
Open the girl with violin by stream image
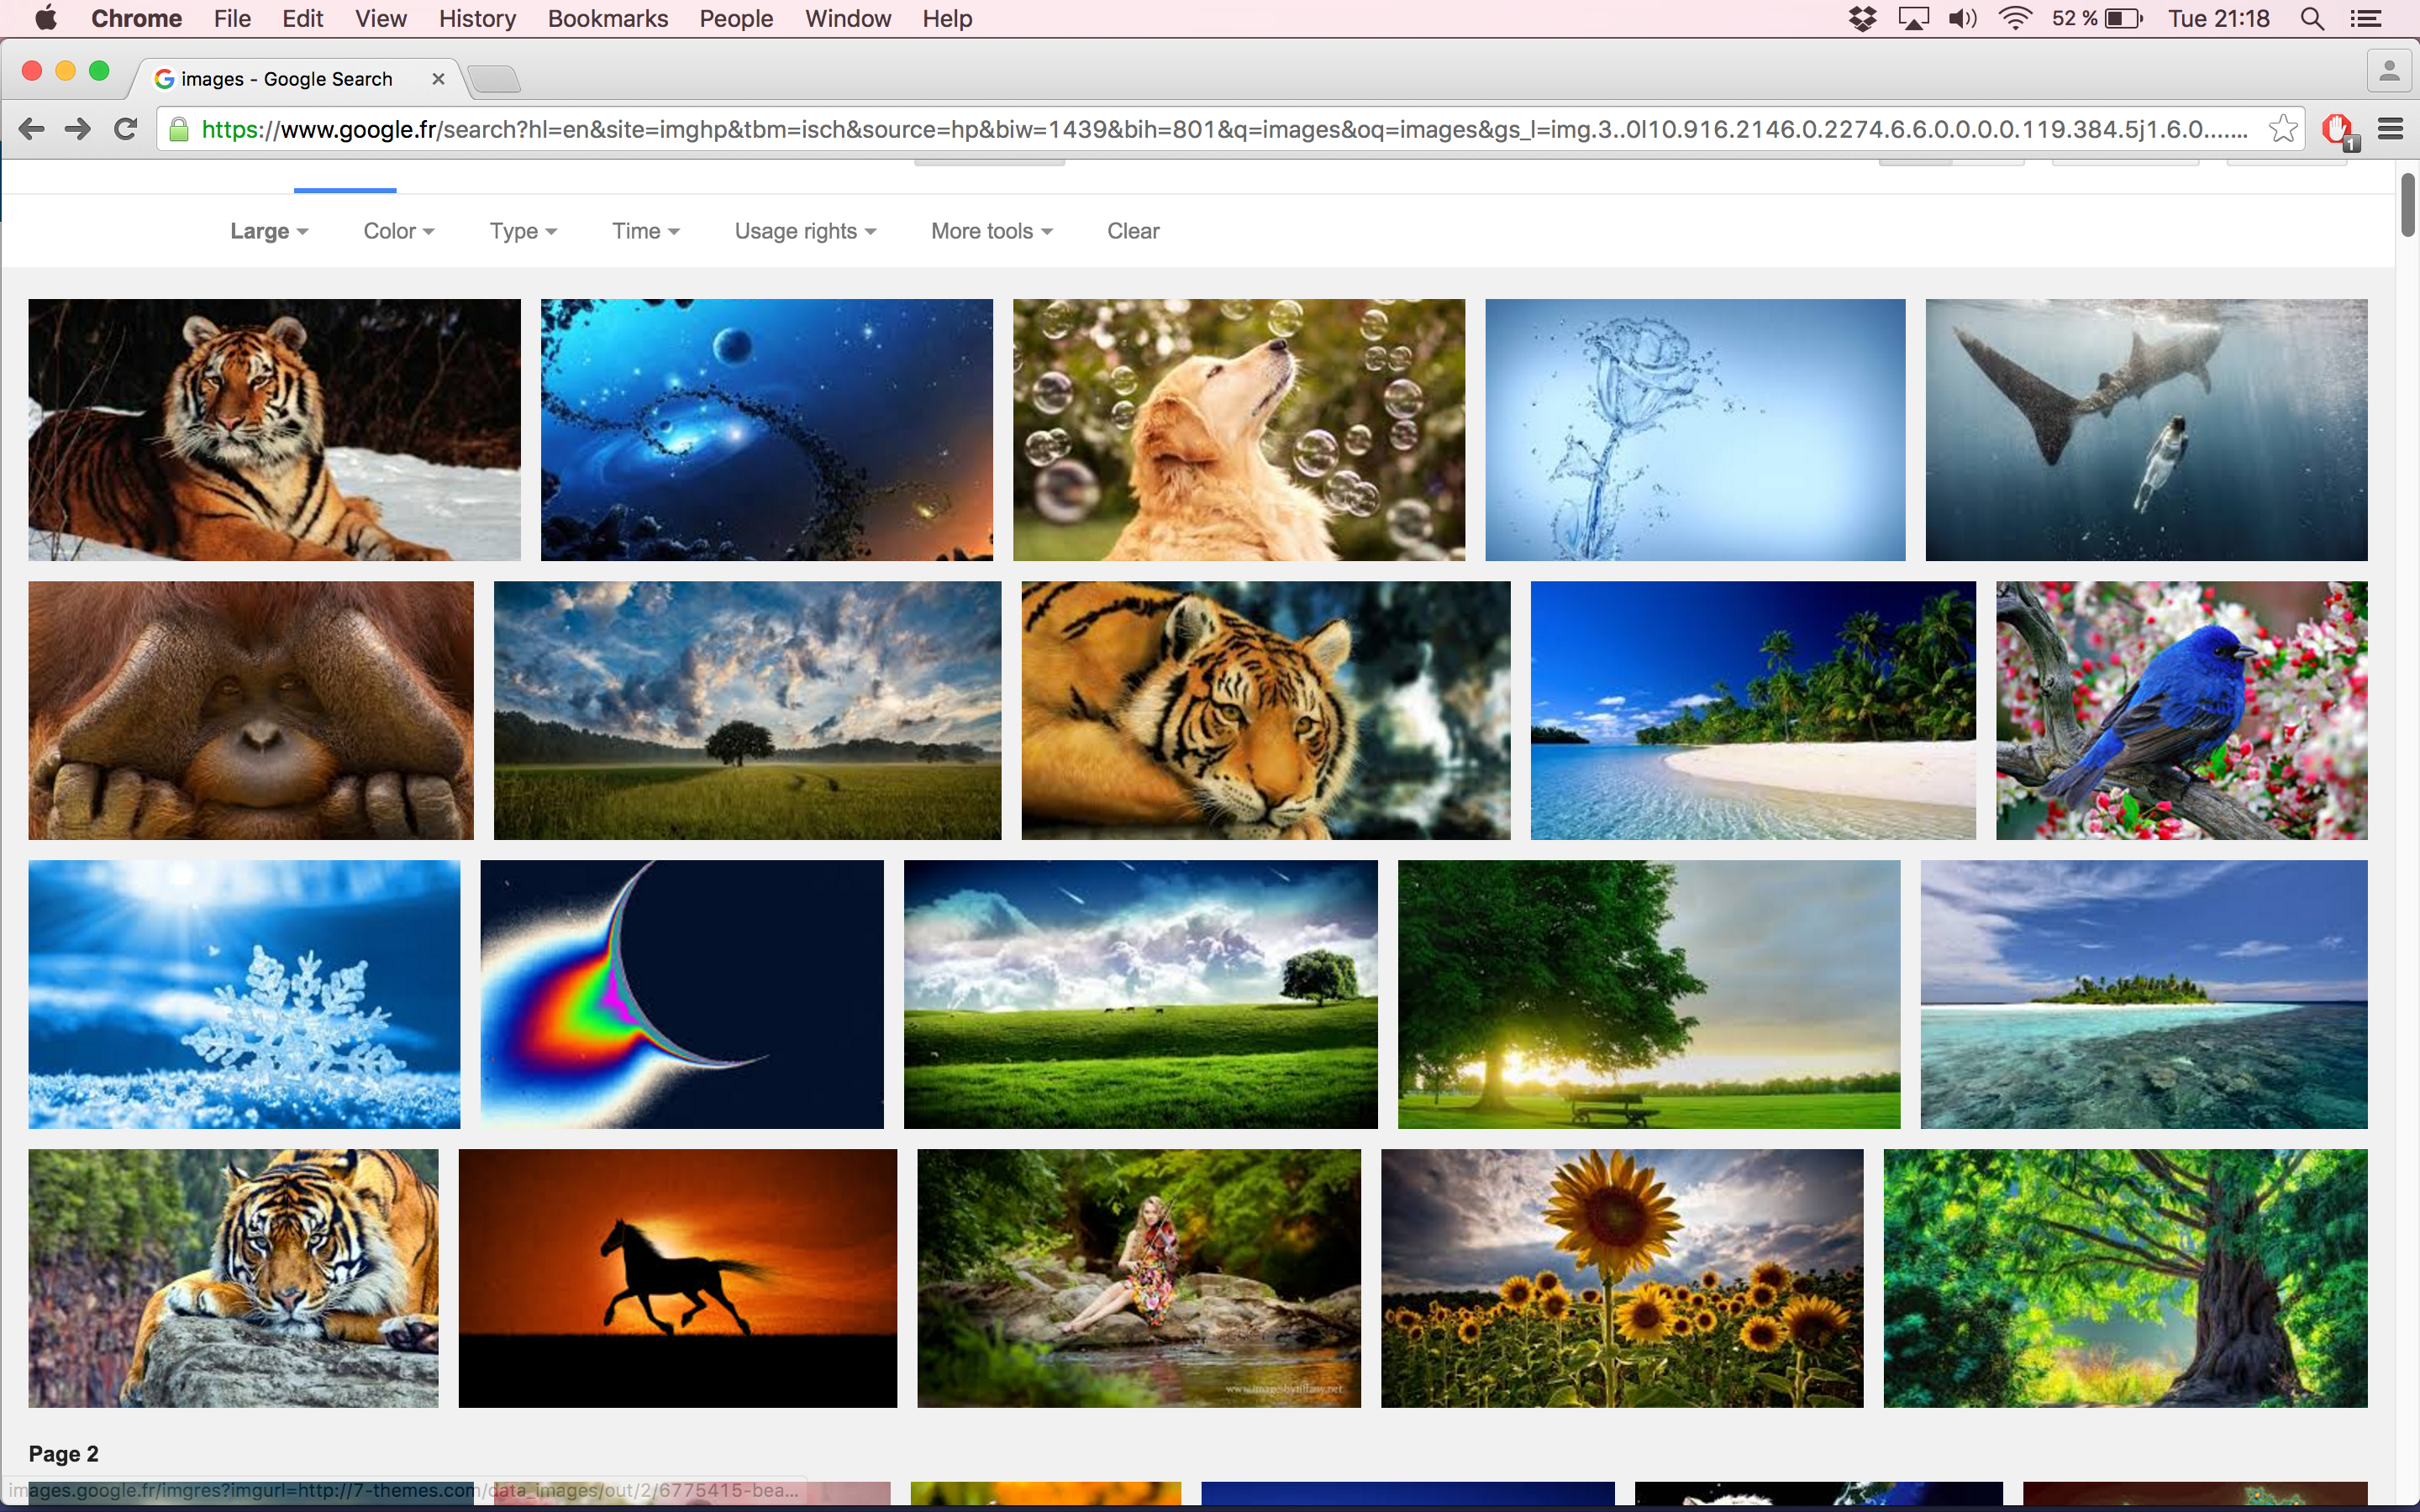tap(1139, 1278)
